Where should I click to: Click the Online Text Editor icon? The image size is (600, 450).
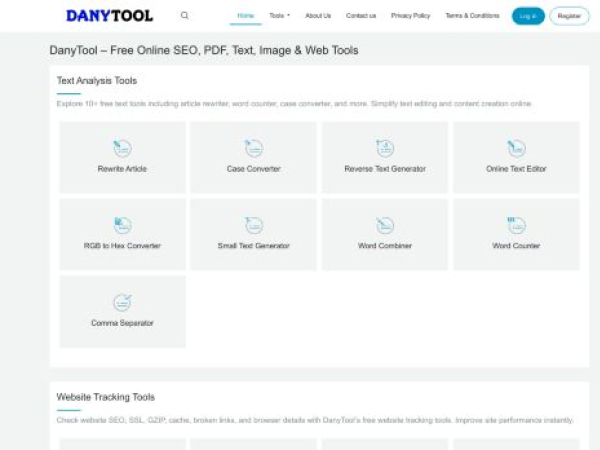[x=516, y=148]
